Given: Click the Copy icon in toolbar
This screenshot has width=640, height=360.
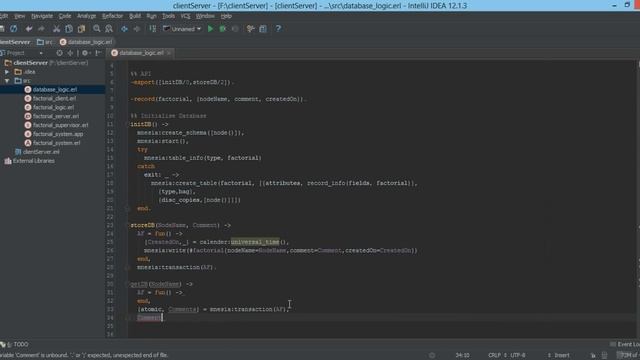Looking at the screenshot, I should (69, 29).
